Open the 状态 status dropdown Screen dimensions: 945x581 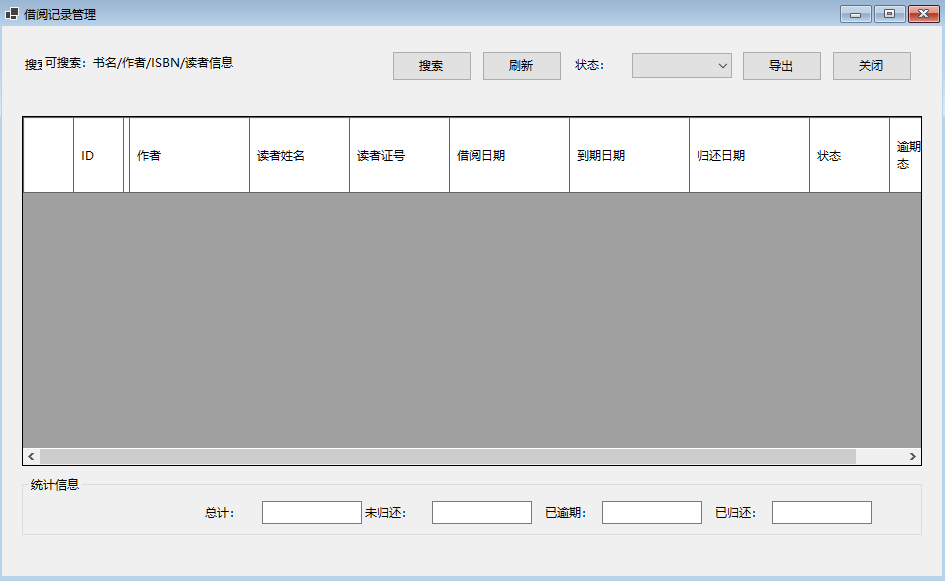click(681, 65)
